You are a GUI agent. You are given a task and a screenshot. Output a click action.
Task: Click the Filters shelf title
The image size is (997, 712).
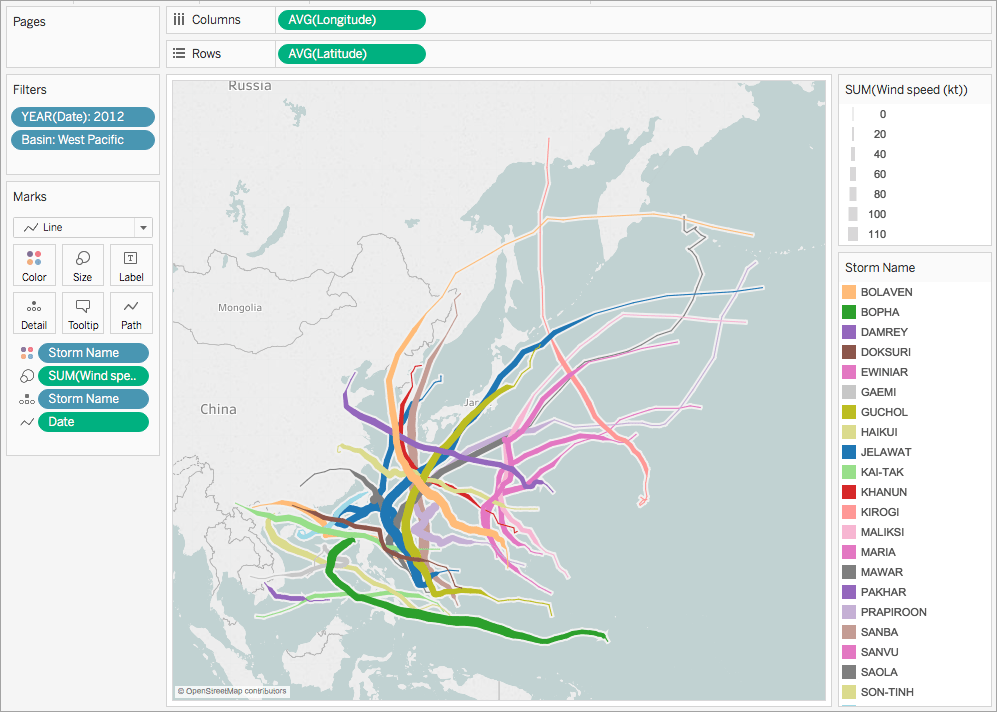tap(30, 90)
